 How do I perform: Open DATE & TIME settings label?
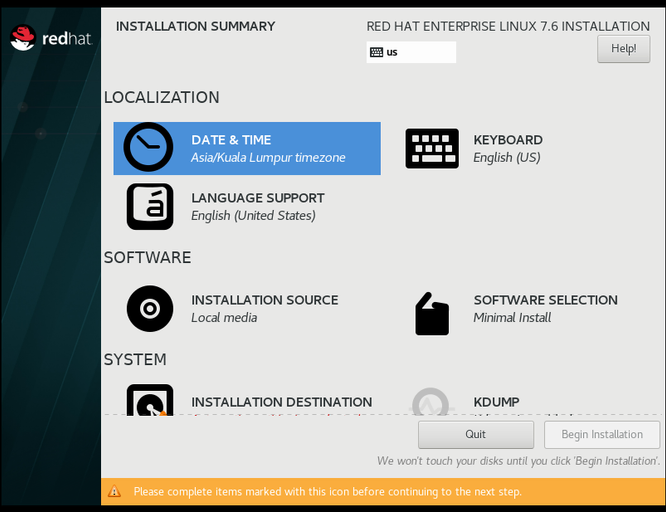(x=231, y=140)
